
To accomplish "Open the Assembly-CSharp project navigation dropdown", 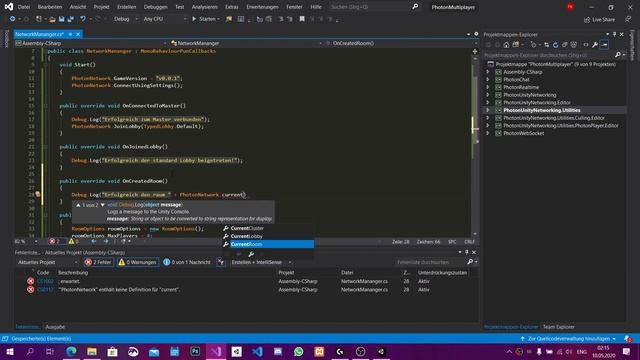I will (91, 43).
